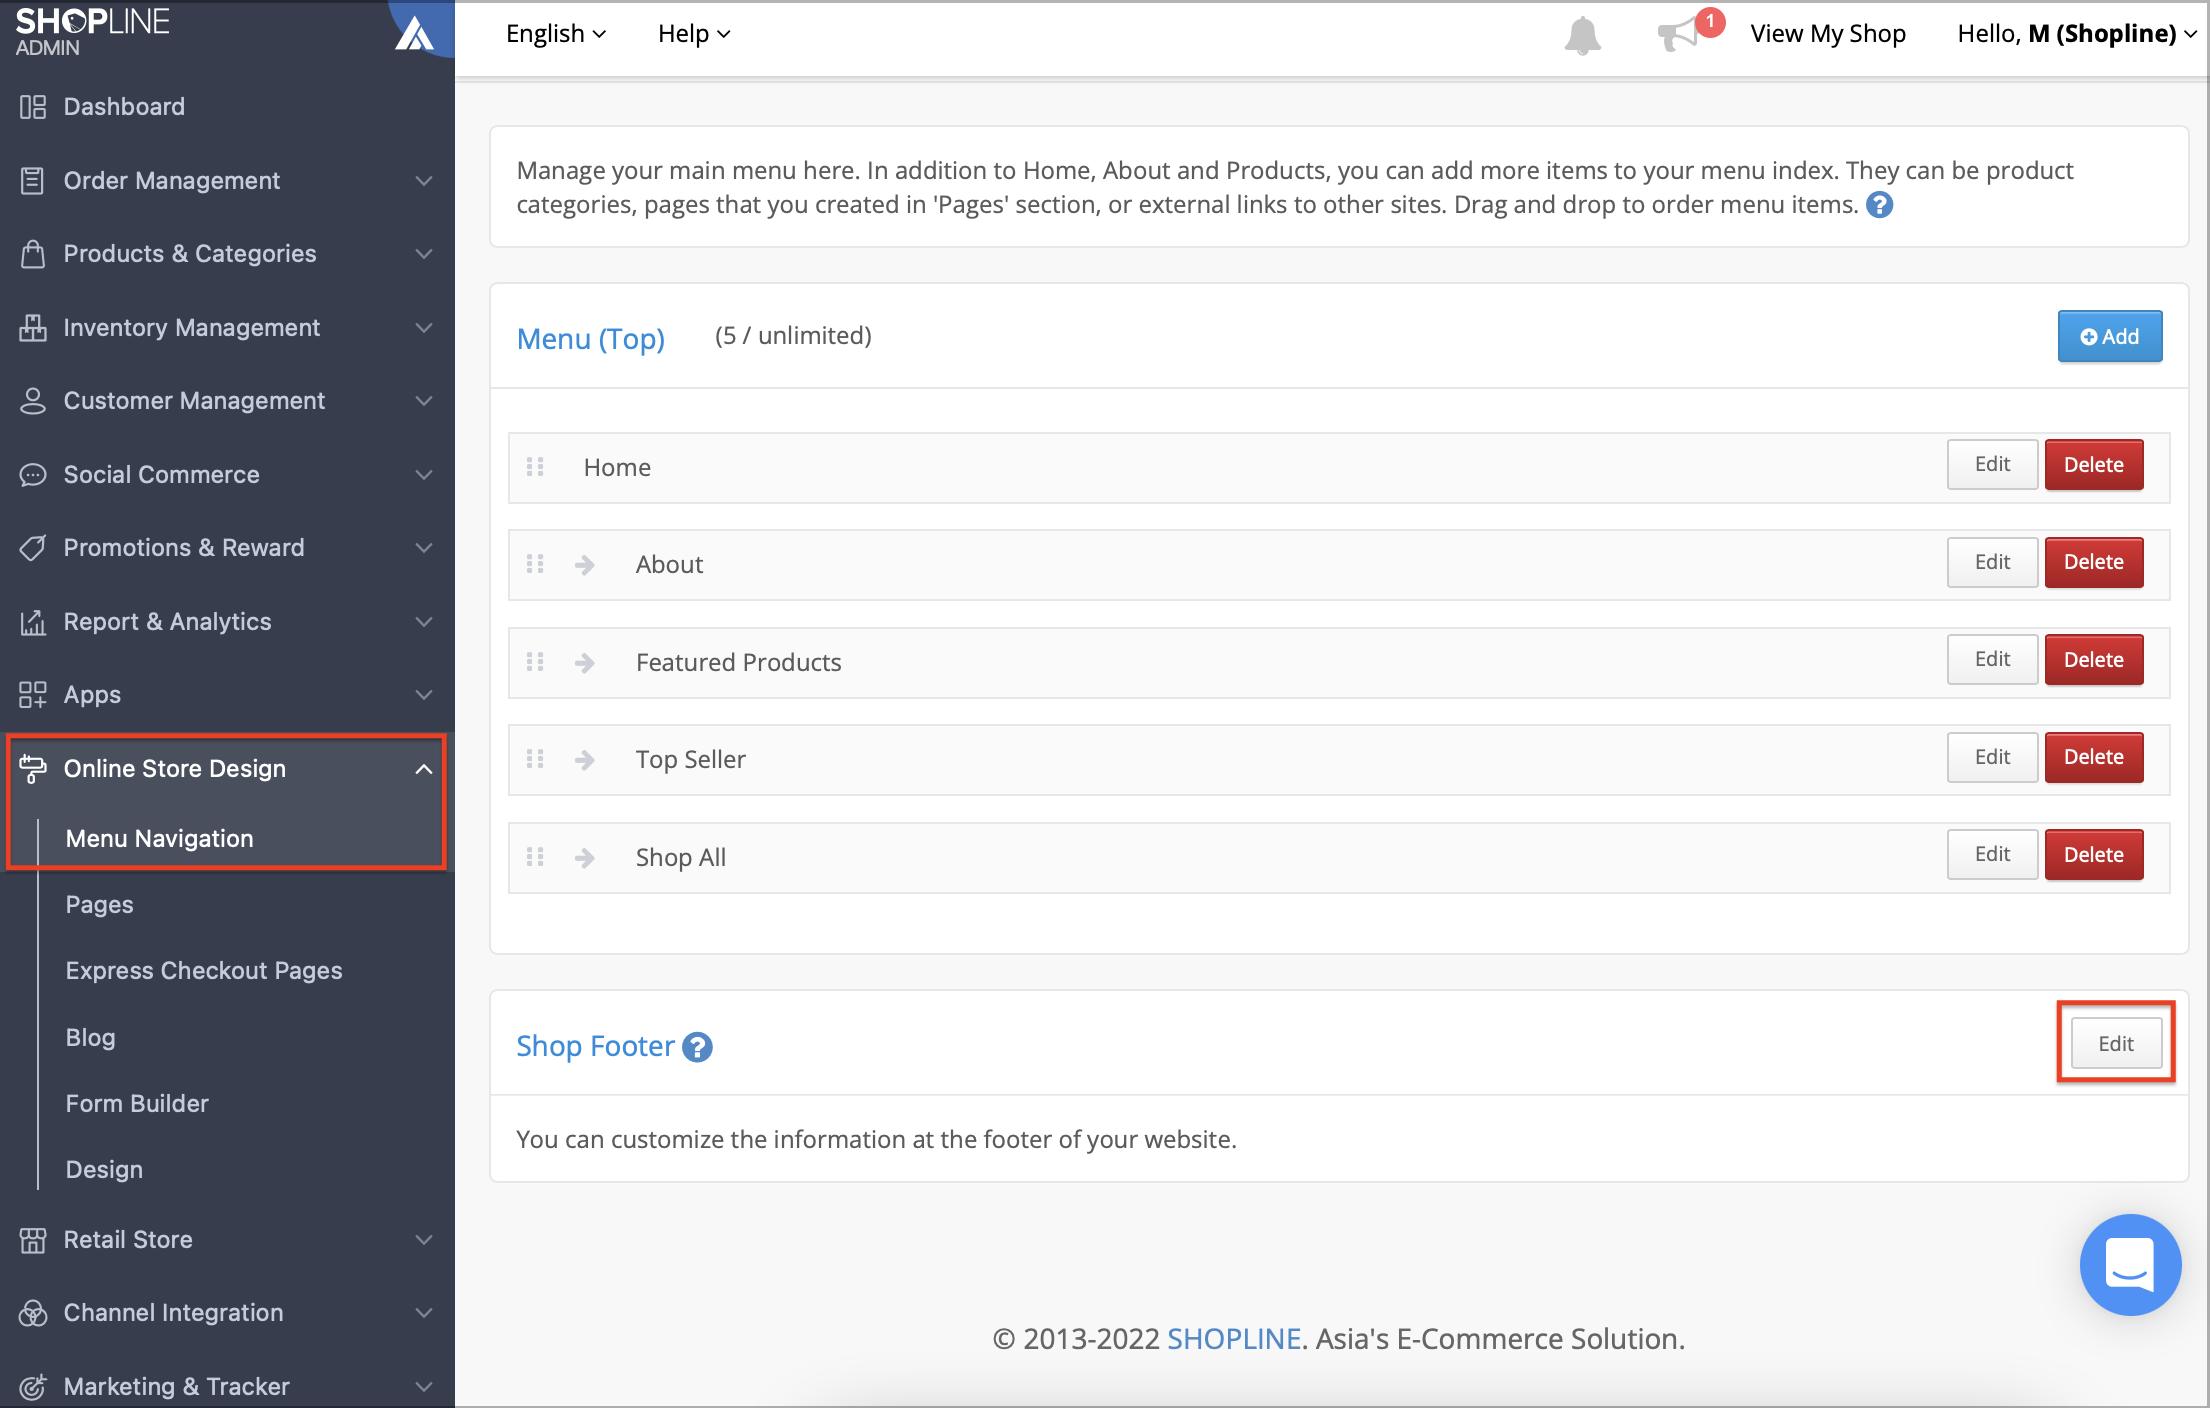Image resolution: width=2210 pixels, height=1408 pixels.
Task: Expand the Inventory Management chevron
Action: pos(424,328)
